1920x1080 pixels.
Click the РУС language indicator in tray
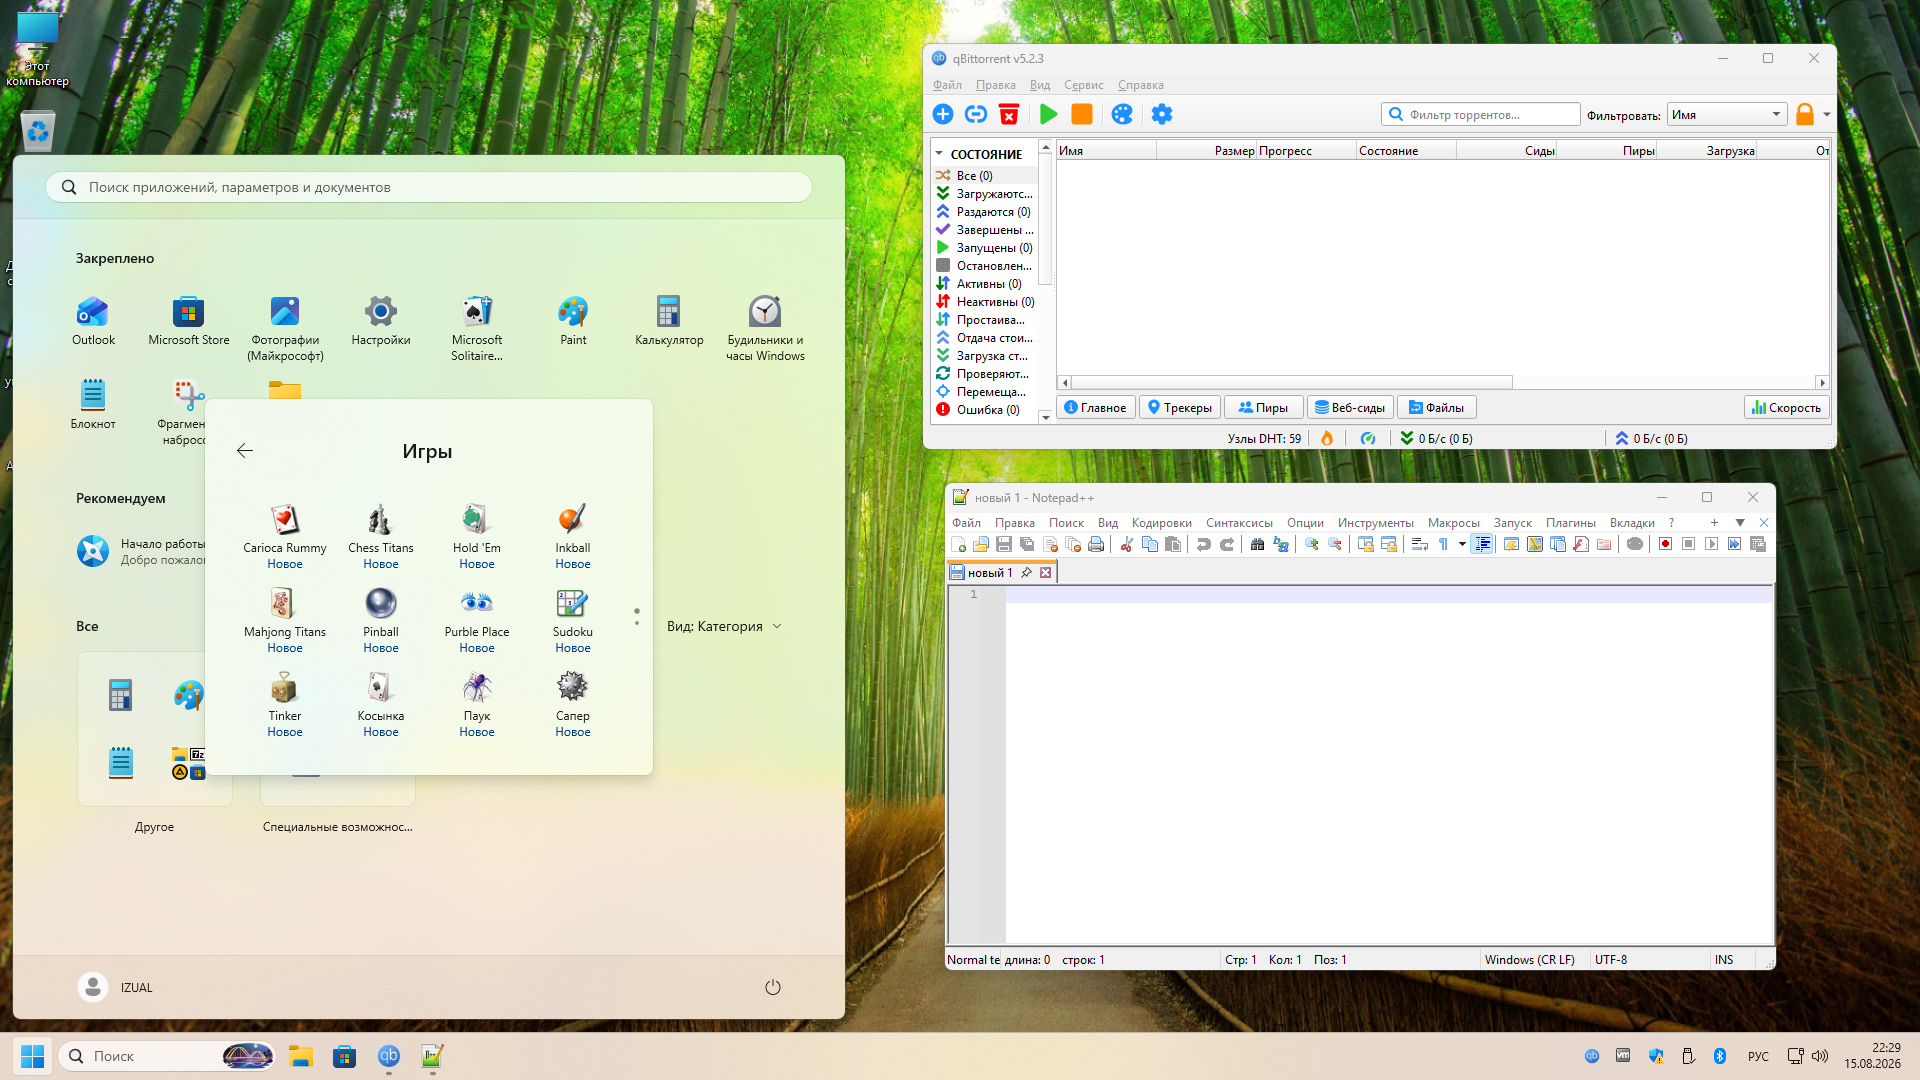click(1758, 1056)
